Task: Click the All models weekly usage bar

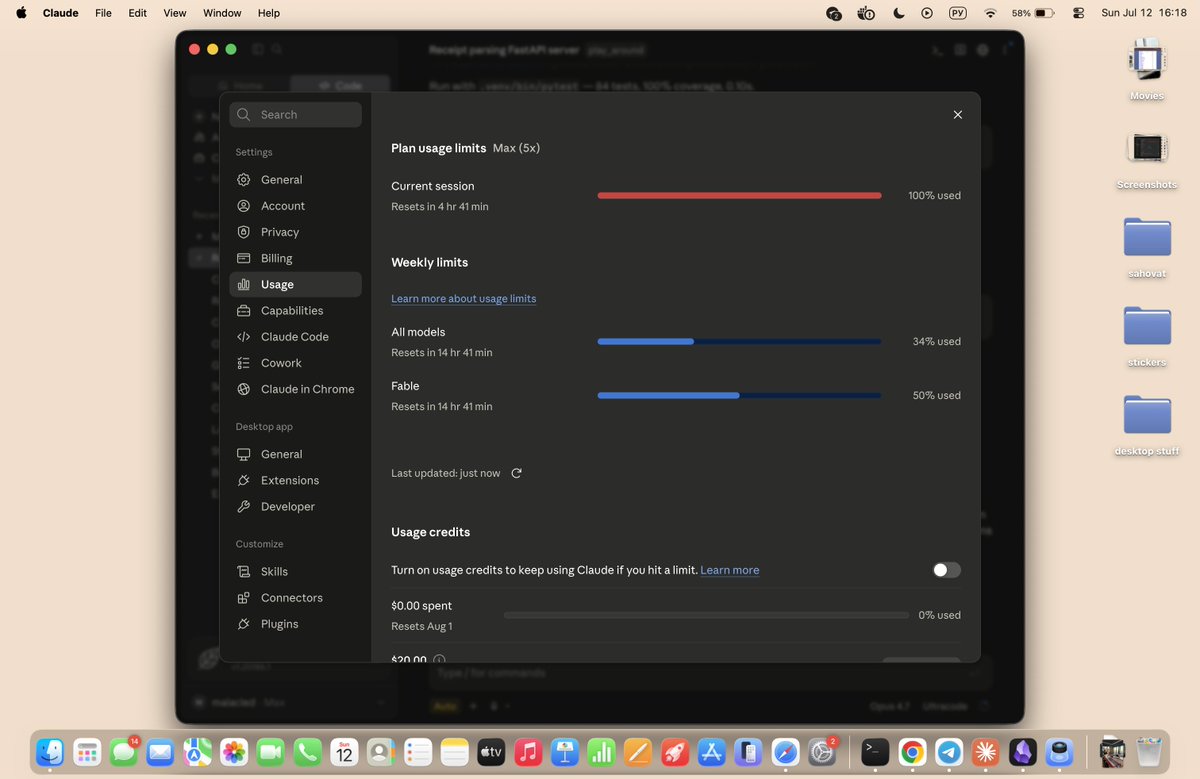Action: point(739,342)
